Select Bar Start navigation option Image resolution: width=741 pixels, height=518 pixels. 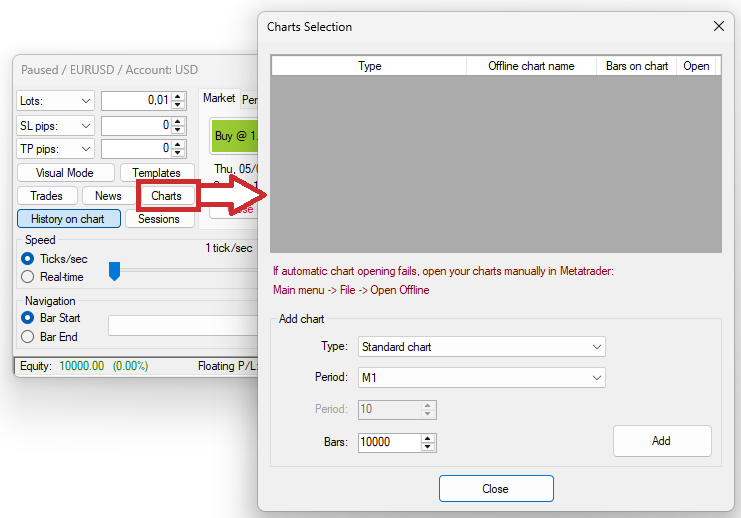[28, 318]
